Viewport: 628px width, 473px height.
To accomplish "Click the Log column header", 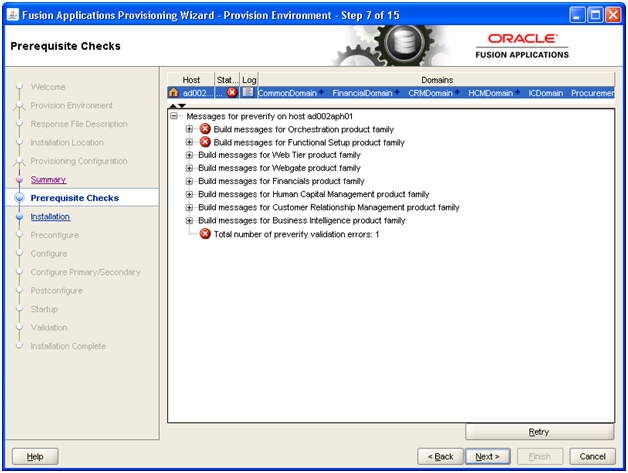I will coord(249,80).
